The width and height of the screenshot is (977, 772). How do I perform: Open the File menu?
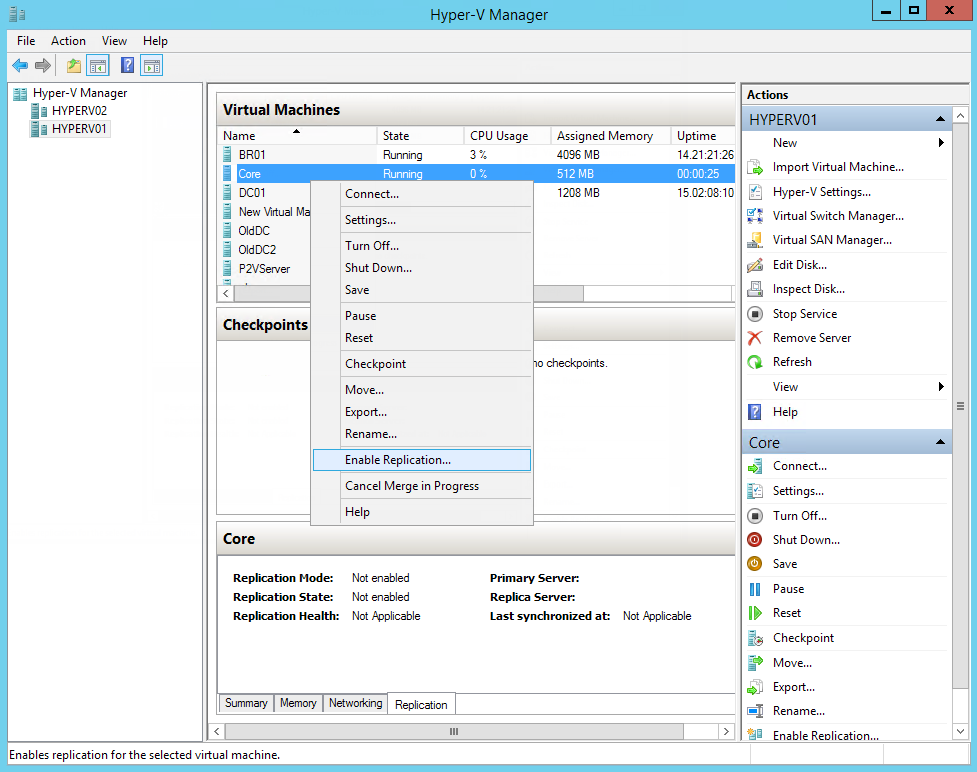(26, 41)
